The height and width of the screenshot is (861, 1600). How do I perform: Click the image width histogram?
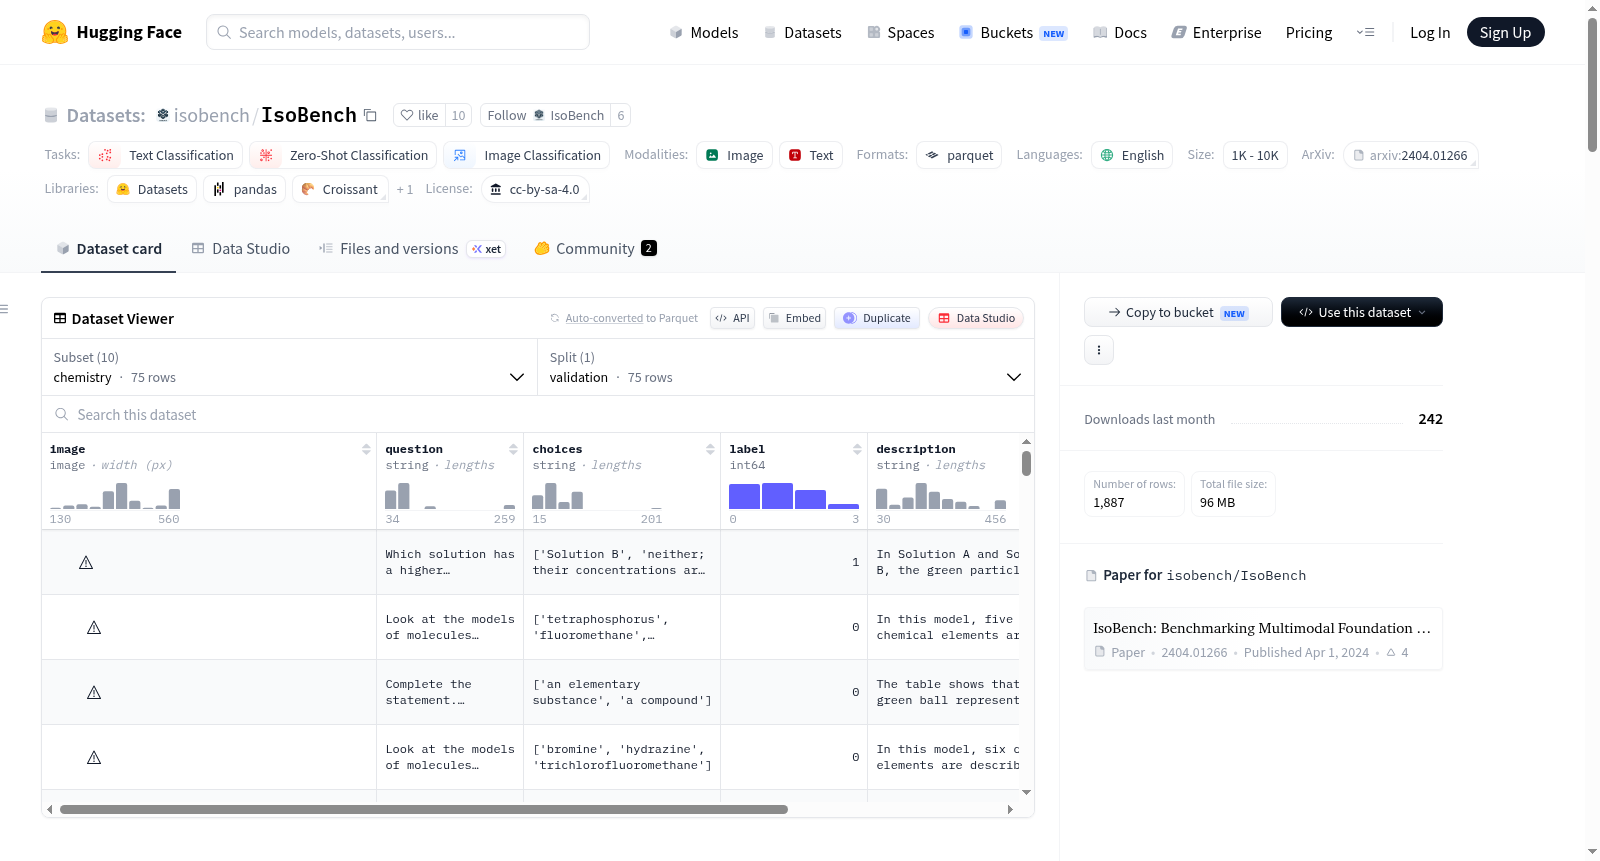point(115,495)
